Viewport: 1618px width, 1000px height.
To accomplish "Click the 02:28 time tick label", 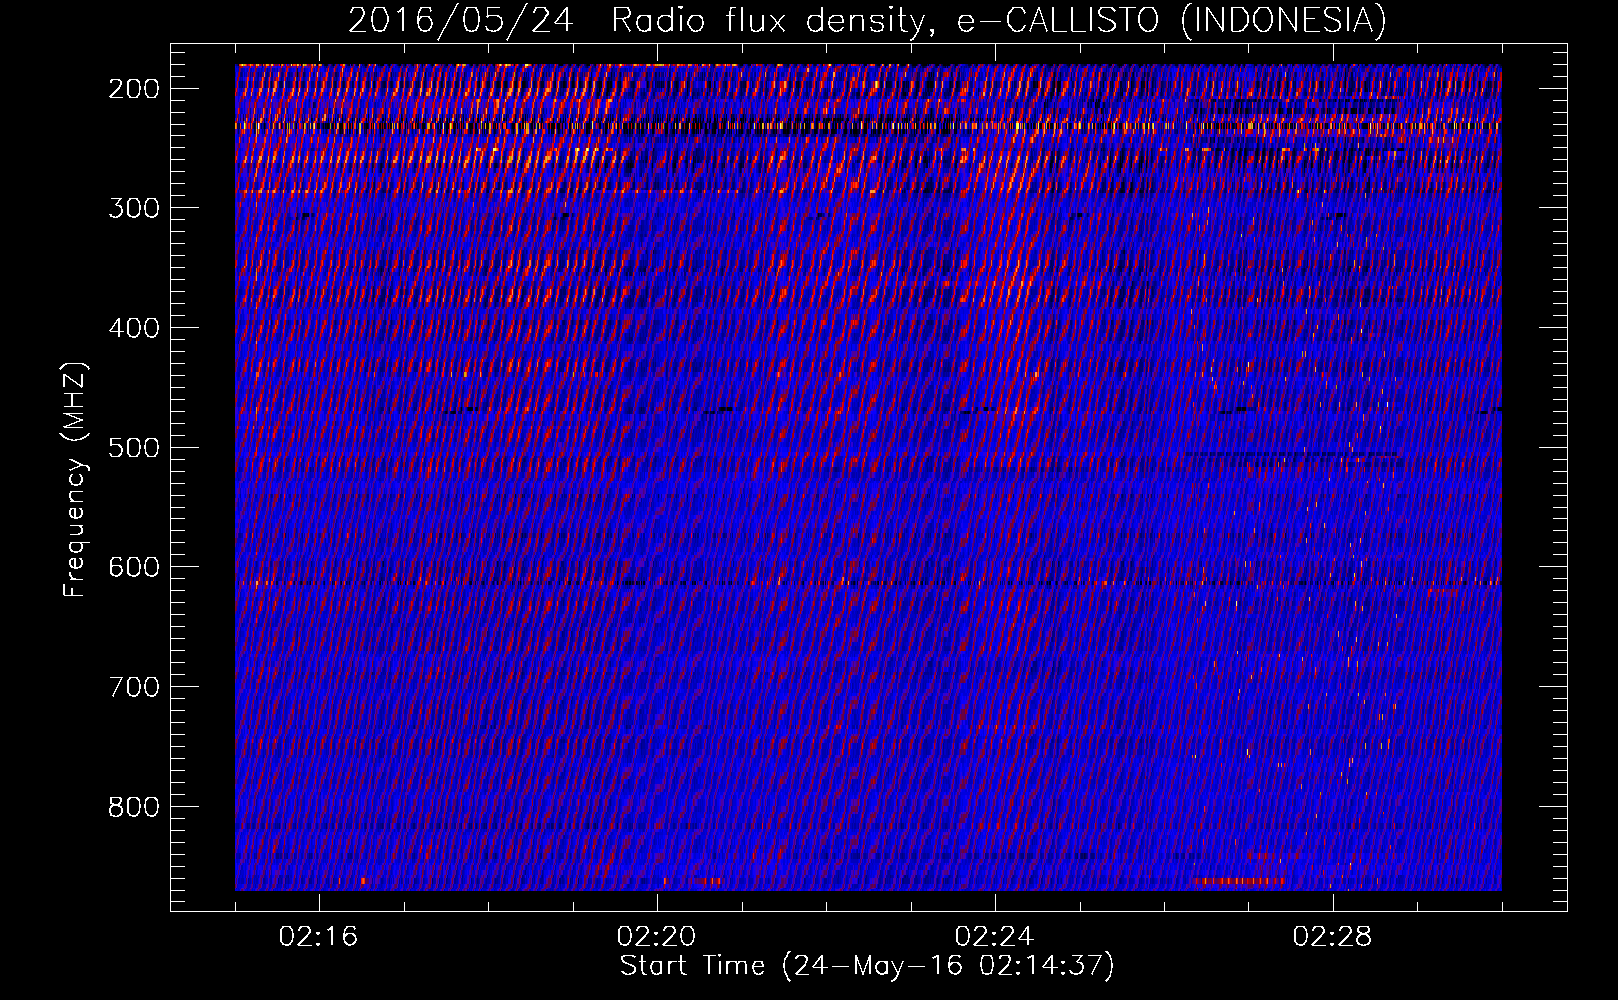I will [x=1333, y=937].
